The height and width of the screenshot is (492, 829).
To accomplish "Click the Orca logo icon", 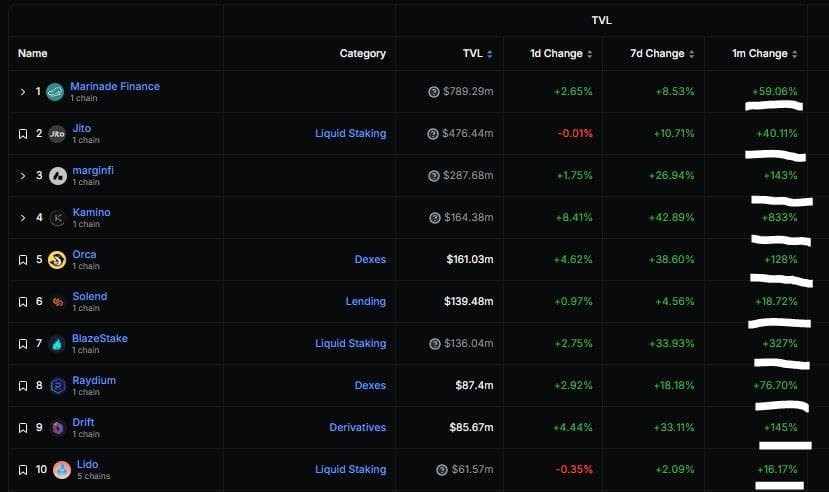I will pyautogui.click(x=57, y=259).
